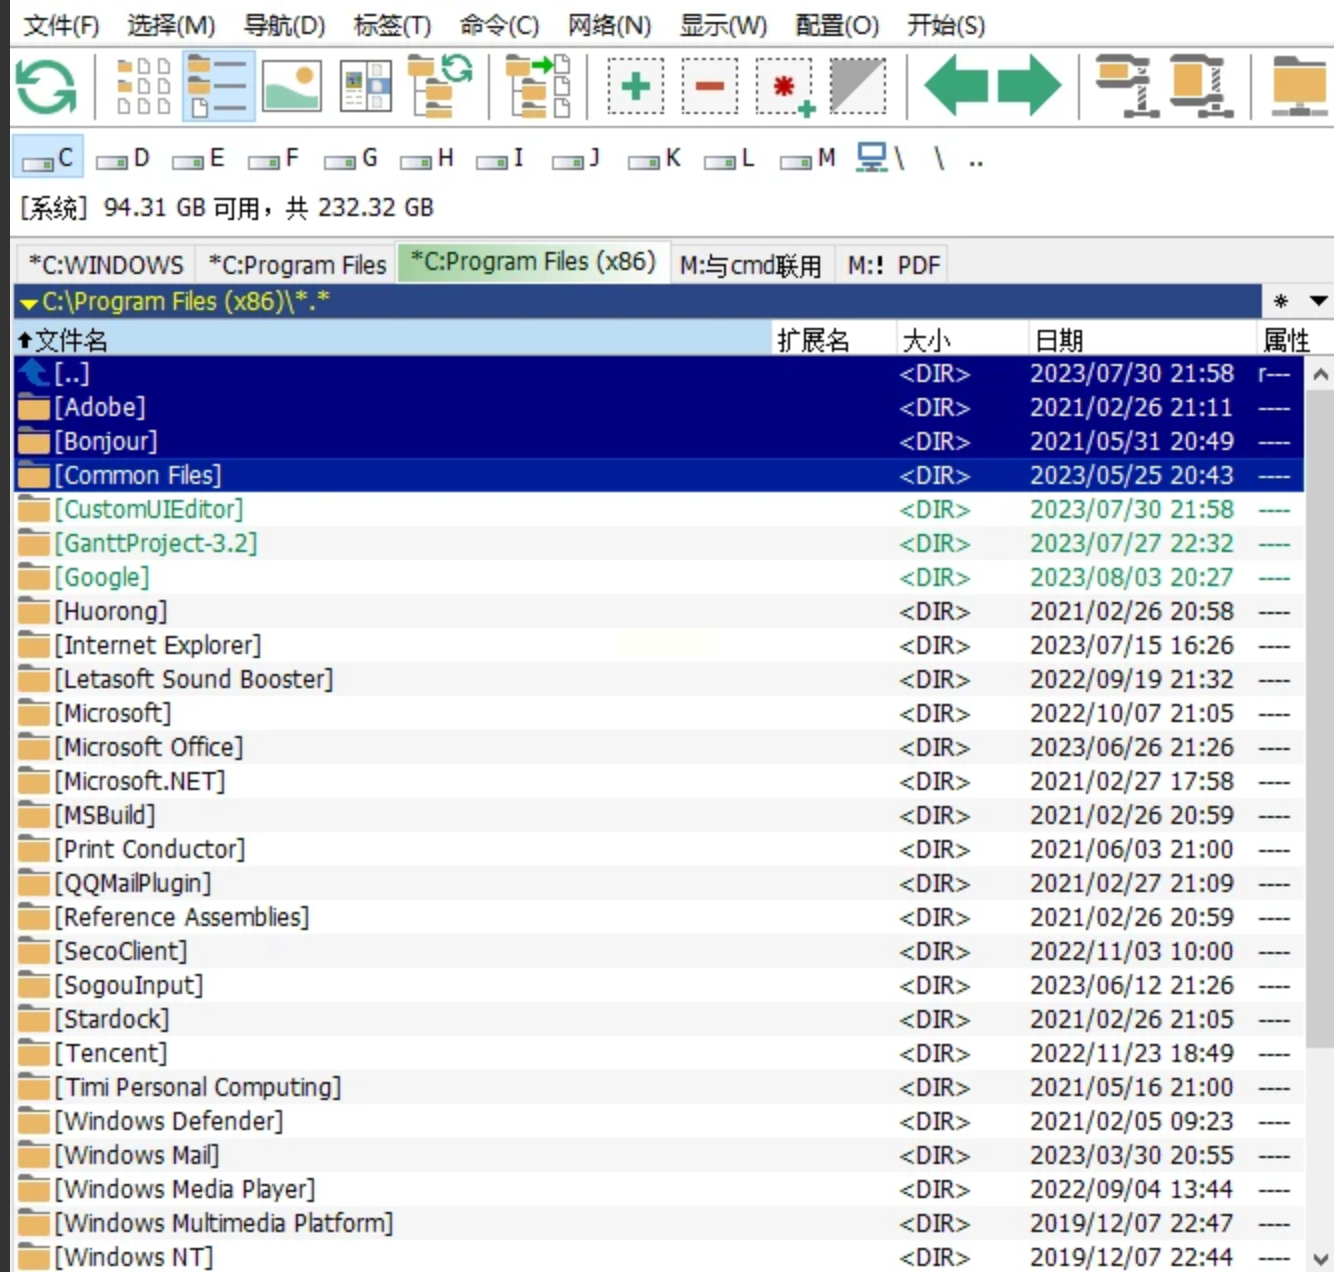
Task: Go back with the left green arrow
Action: (956, 87)
